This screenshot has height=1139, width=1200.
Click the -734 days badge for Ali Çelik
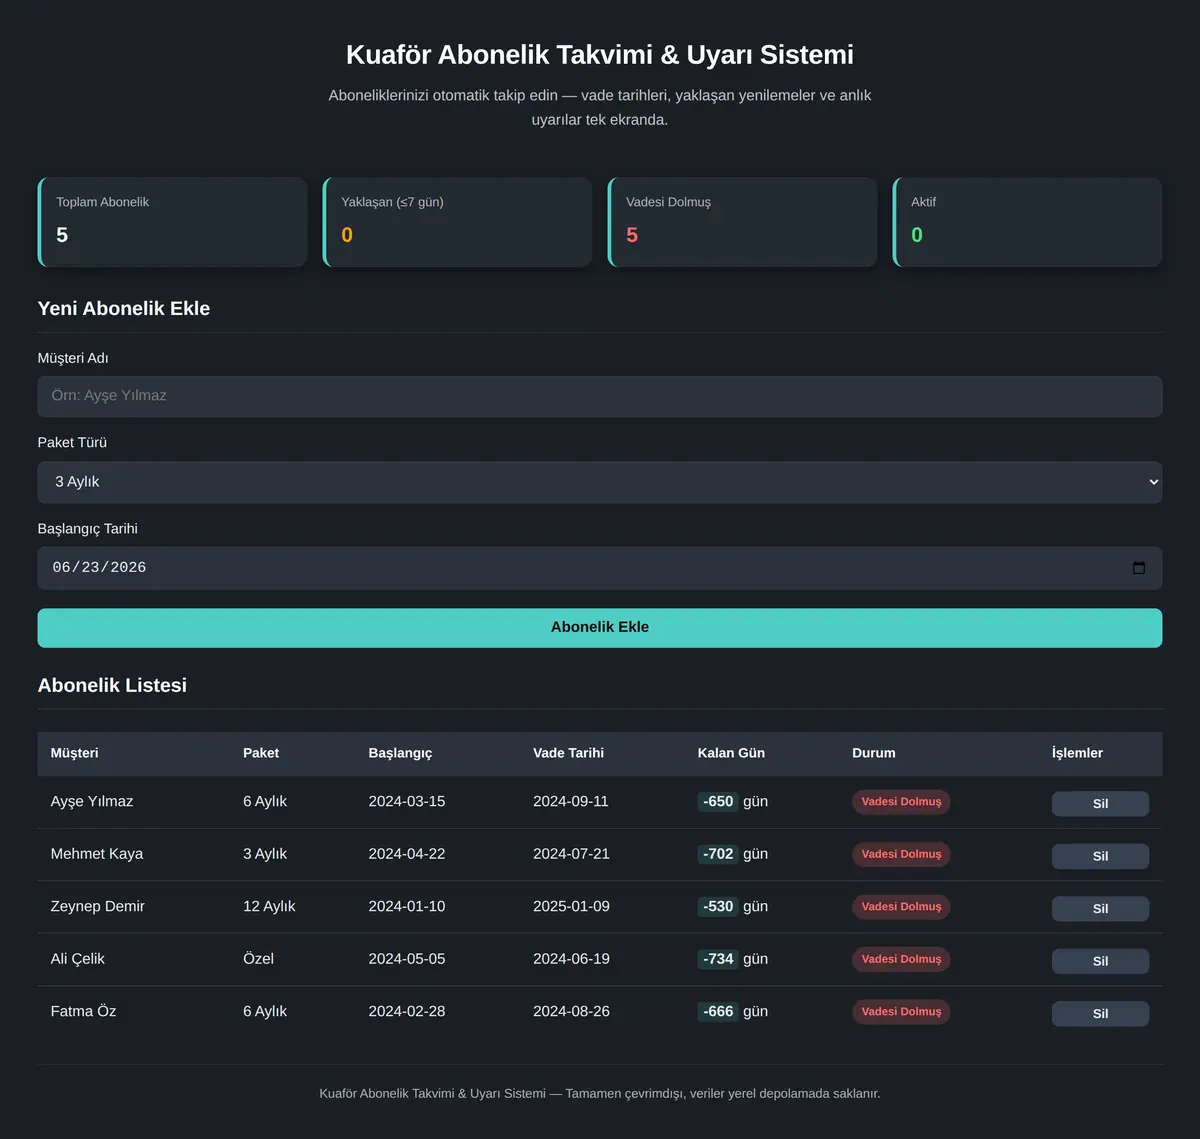[718, 959]
